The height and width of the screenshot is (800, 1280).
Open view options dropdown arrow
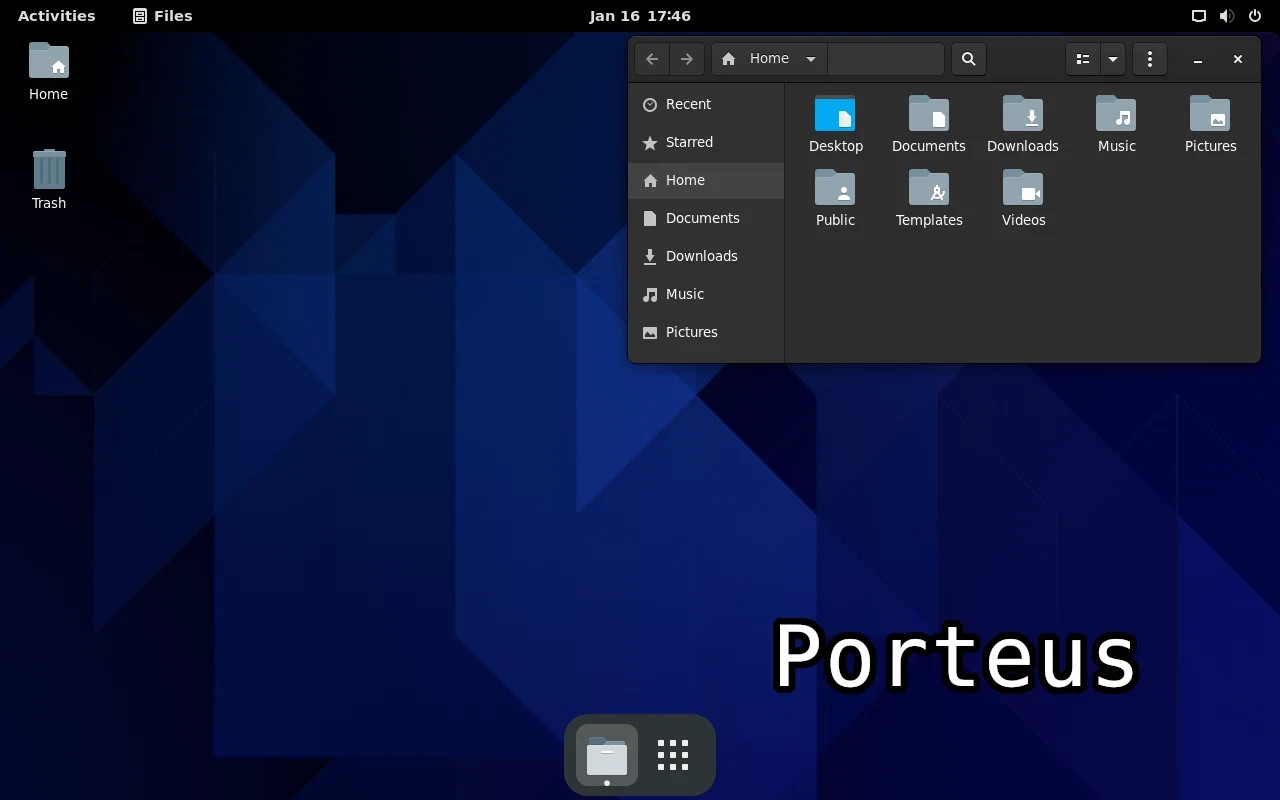tap(1112, 59)
